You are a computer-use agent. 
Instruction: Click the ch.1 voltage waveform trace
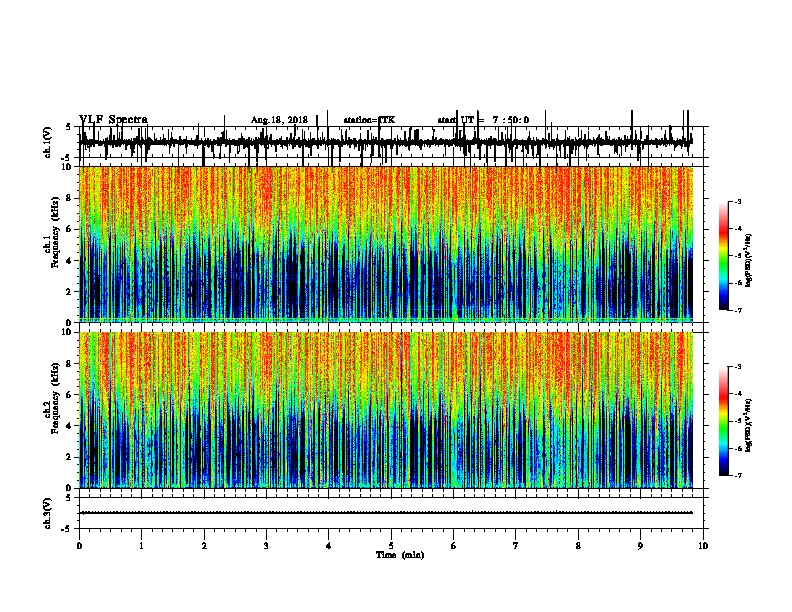386,142
